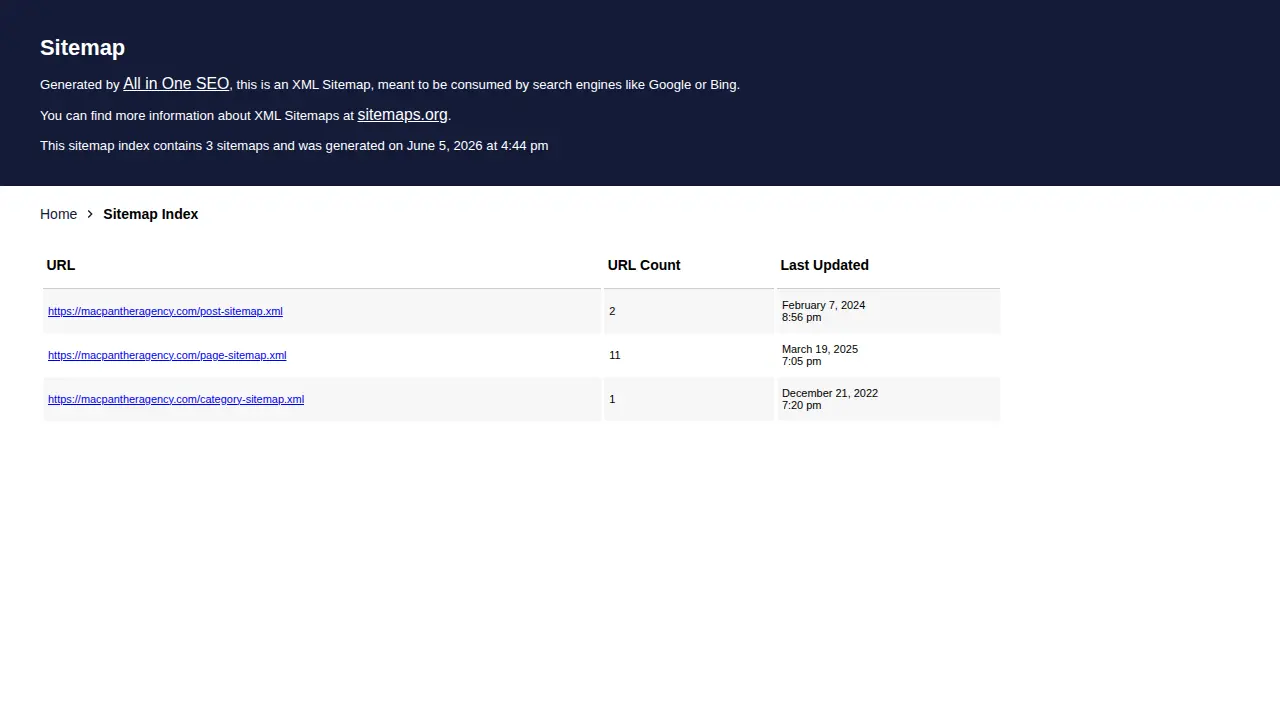Open the post-sitemap.xml link

165,311
